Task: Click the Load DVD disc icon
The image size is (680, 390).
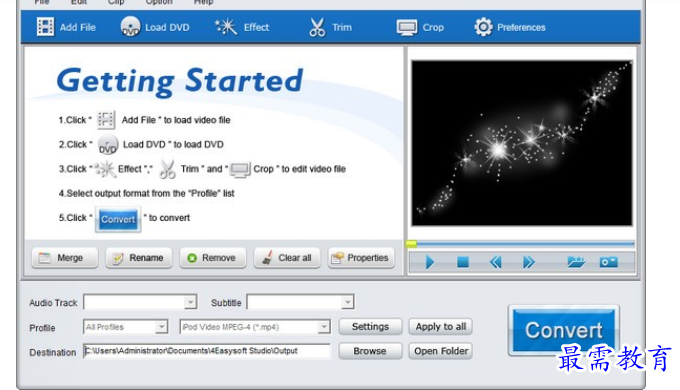Action: click(130, 26)
